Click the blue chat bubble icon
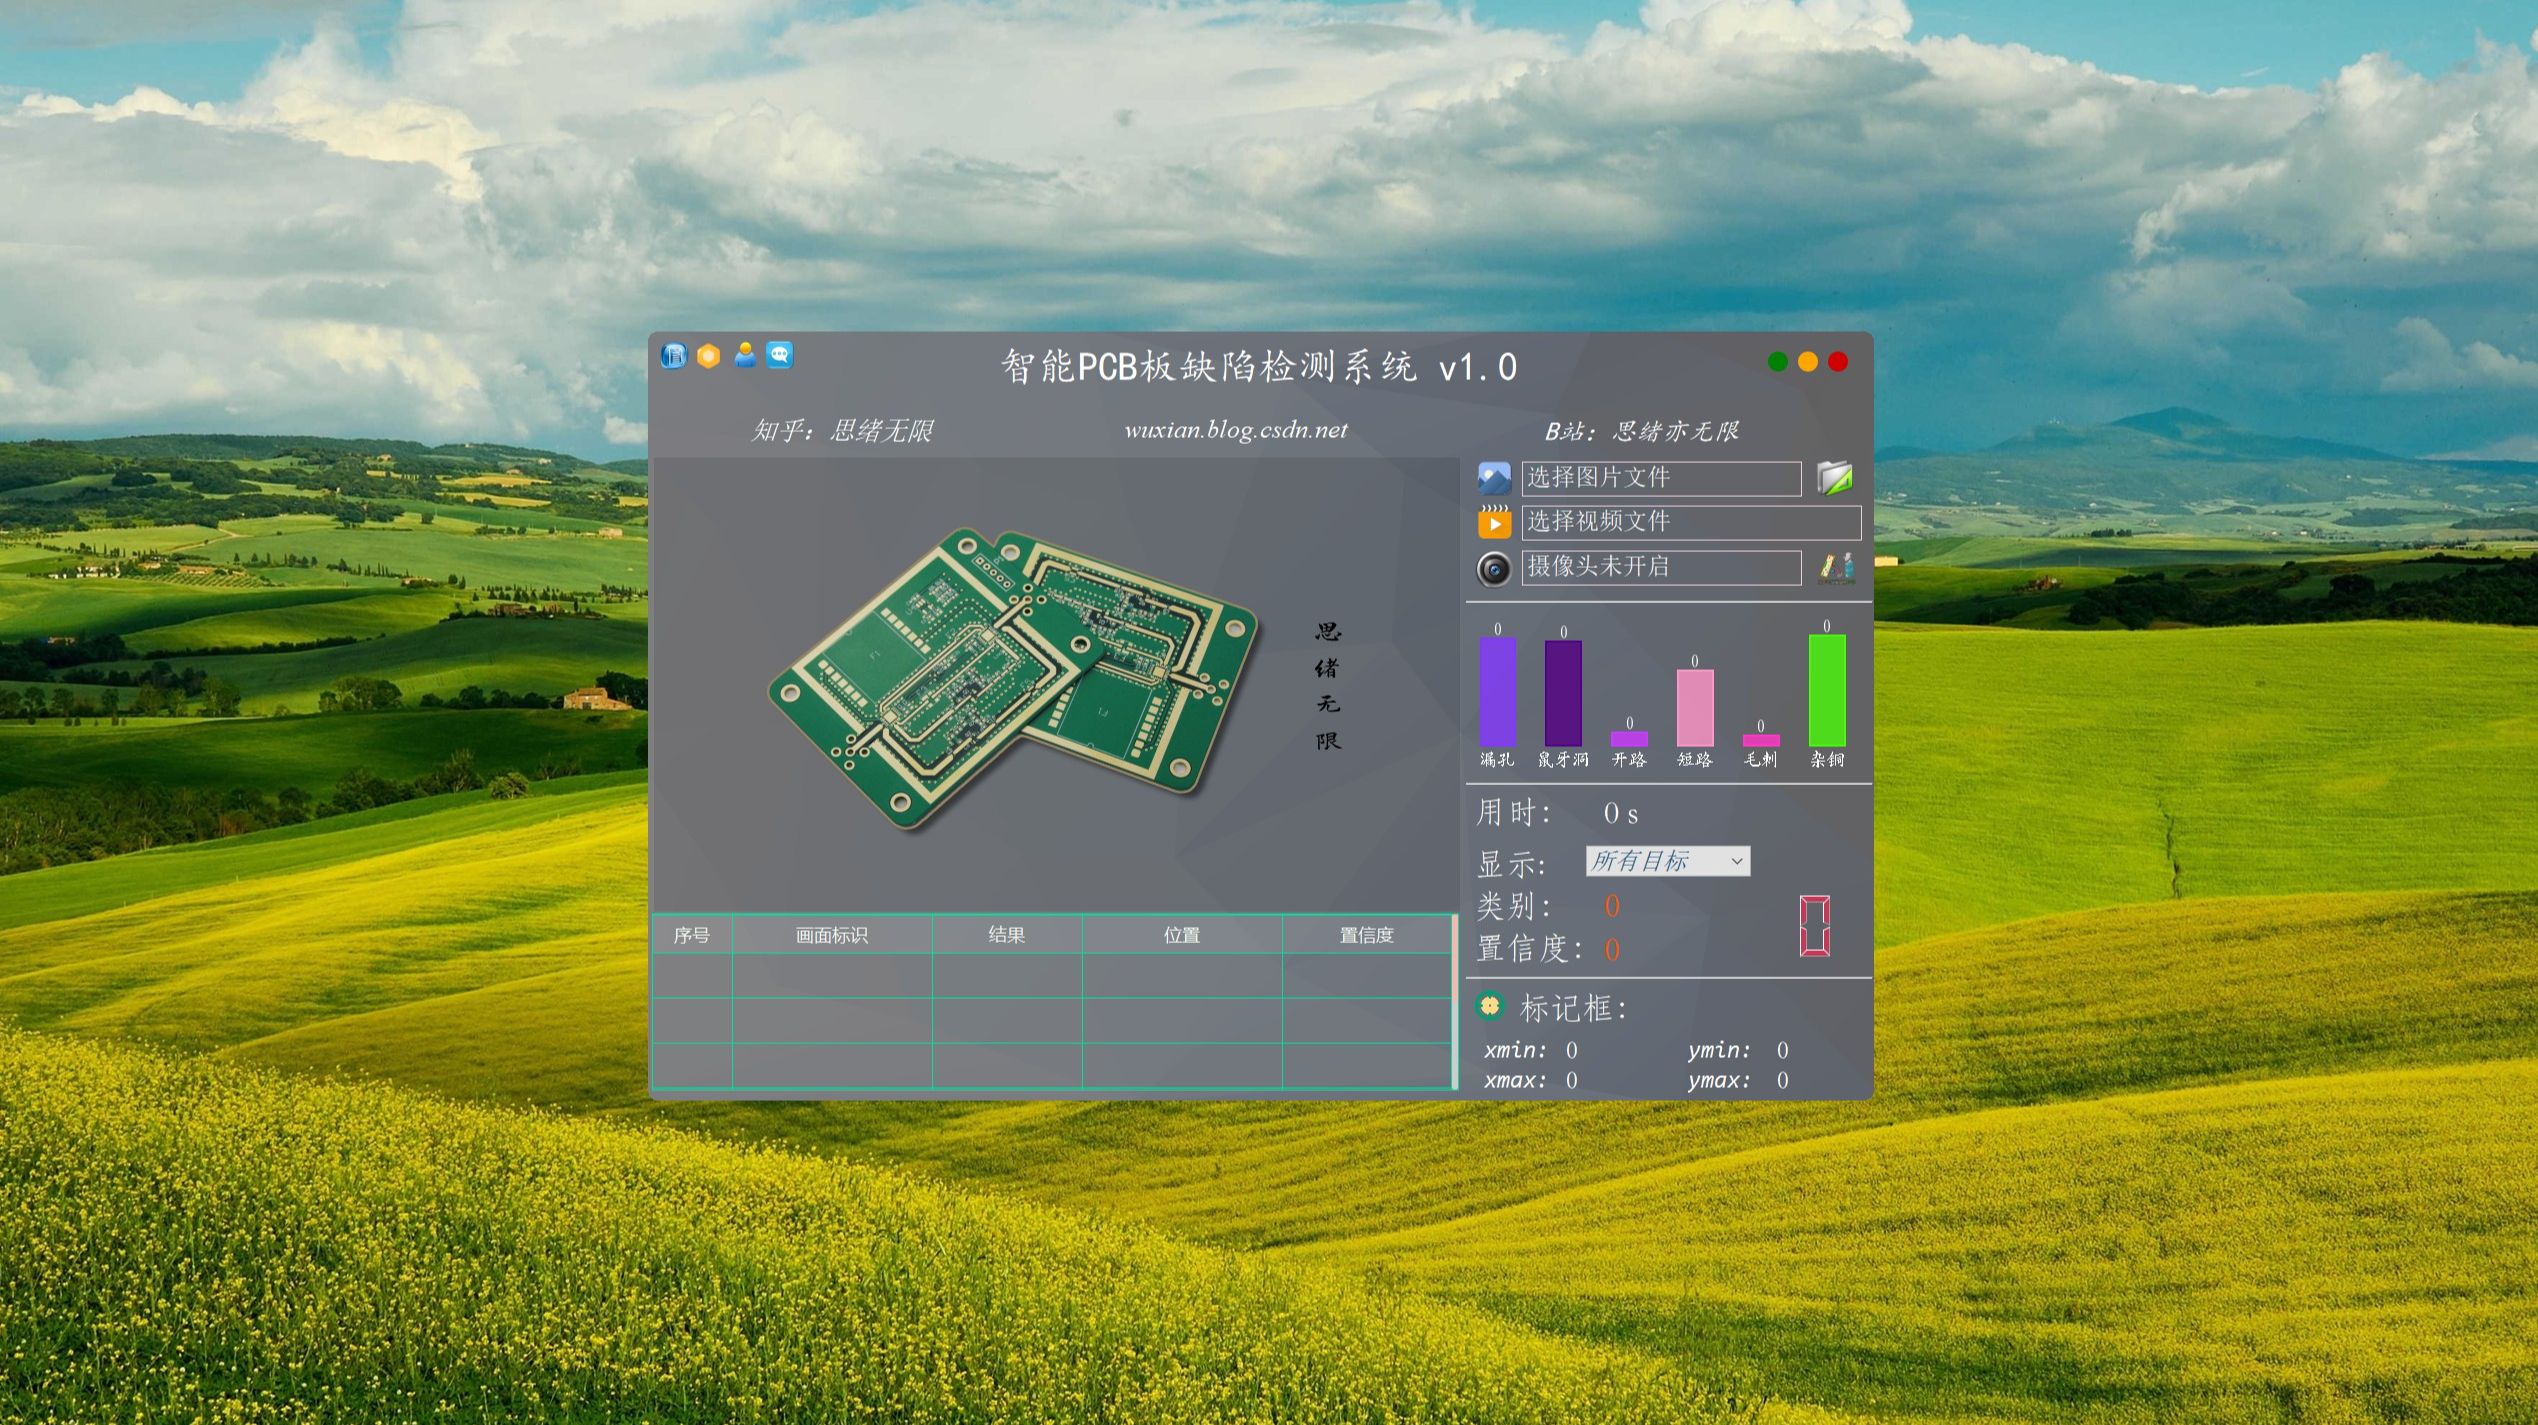 780,355
